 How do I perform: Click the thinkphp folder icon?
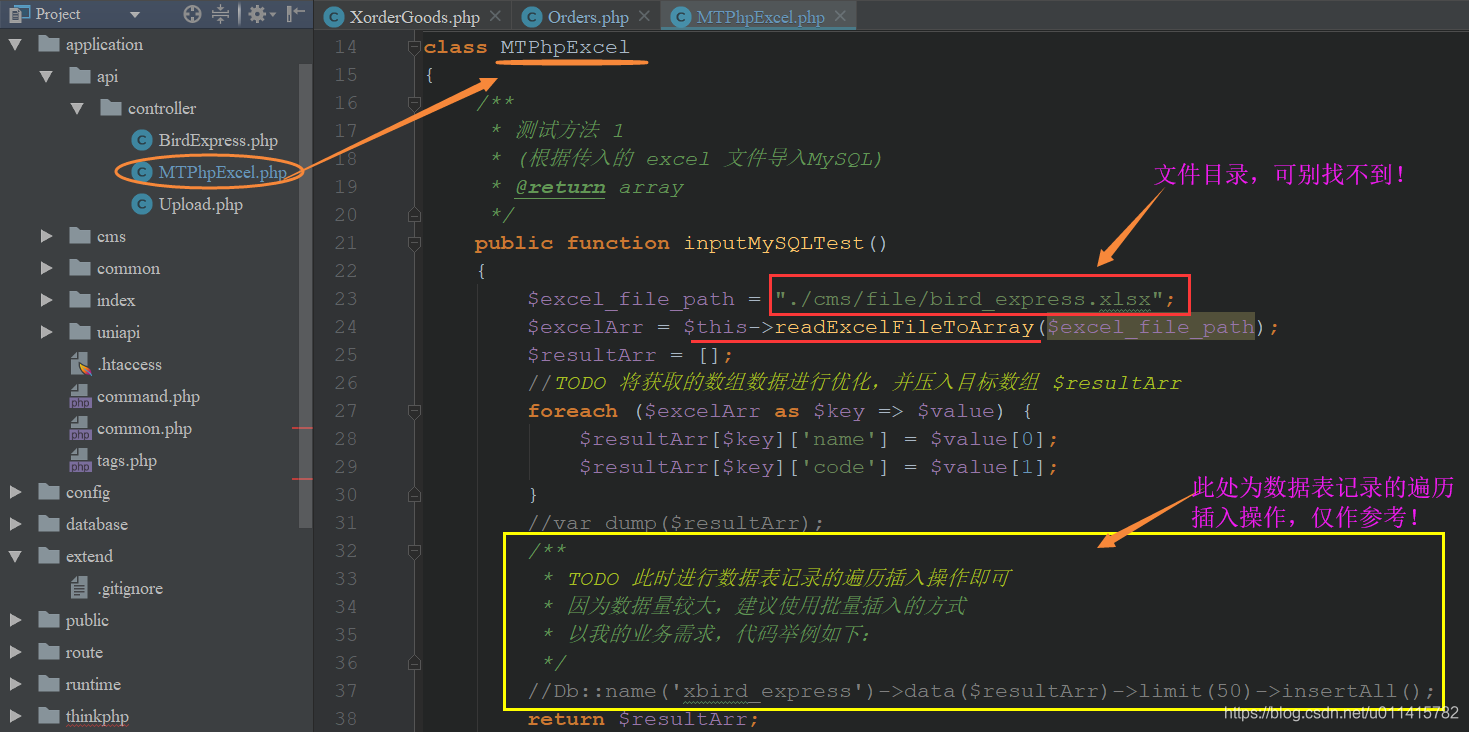point(48,716)
